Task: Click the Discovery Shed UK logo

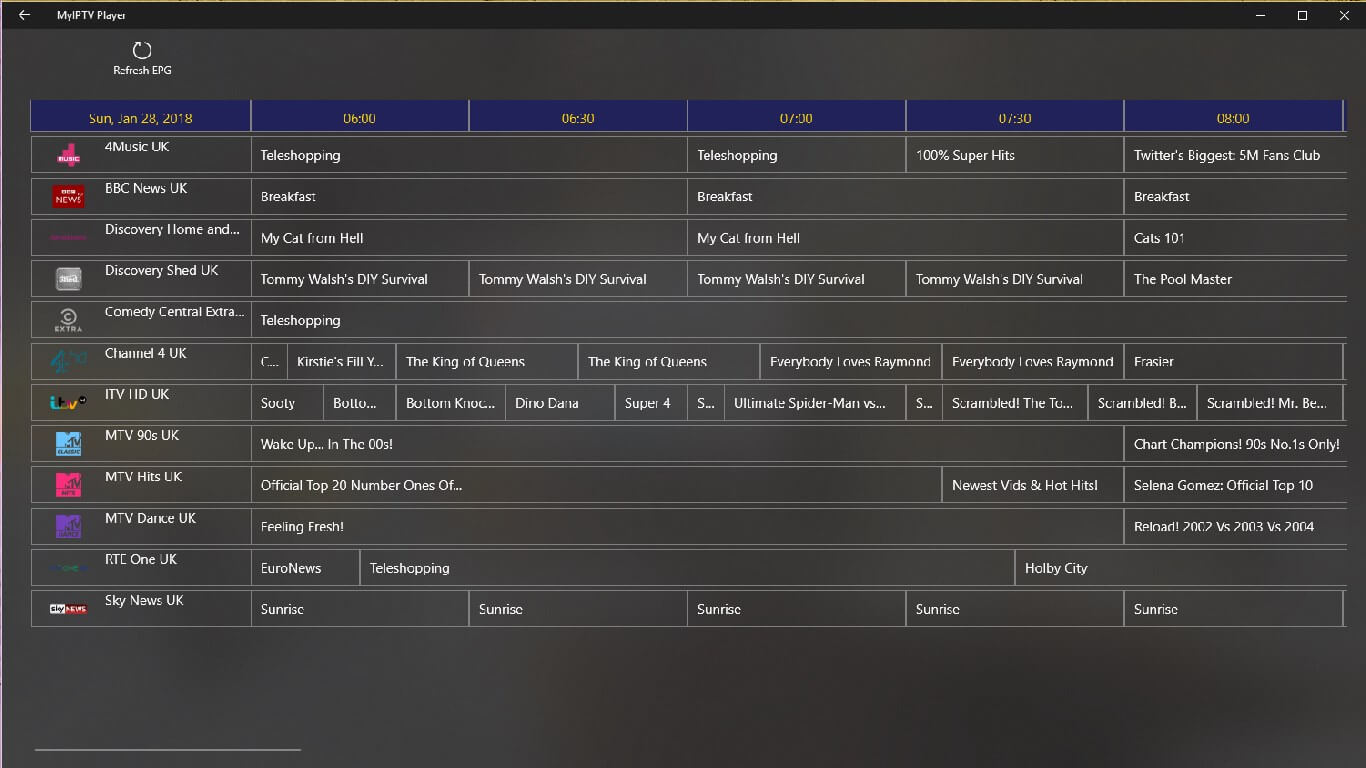Action: [x=66, y=278]
